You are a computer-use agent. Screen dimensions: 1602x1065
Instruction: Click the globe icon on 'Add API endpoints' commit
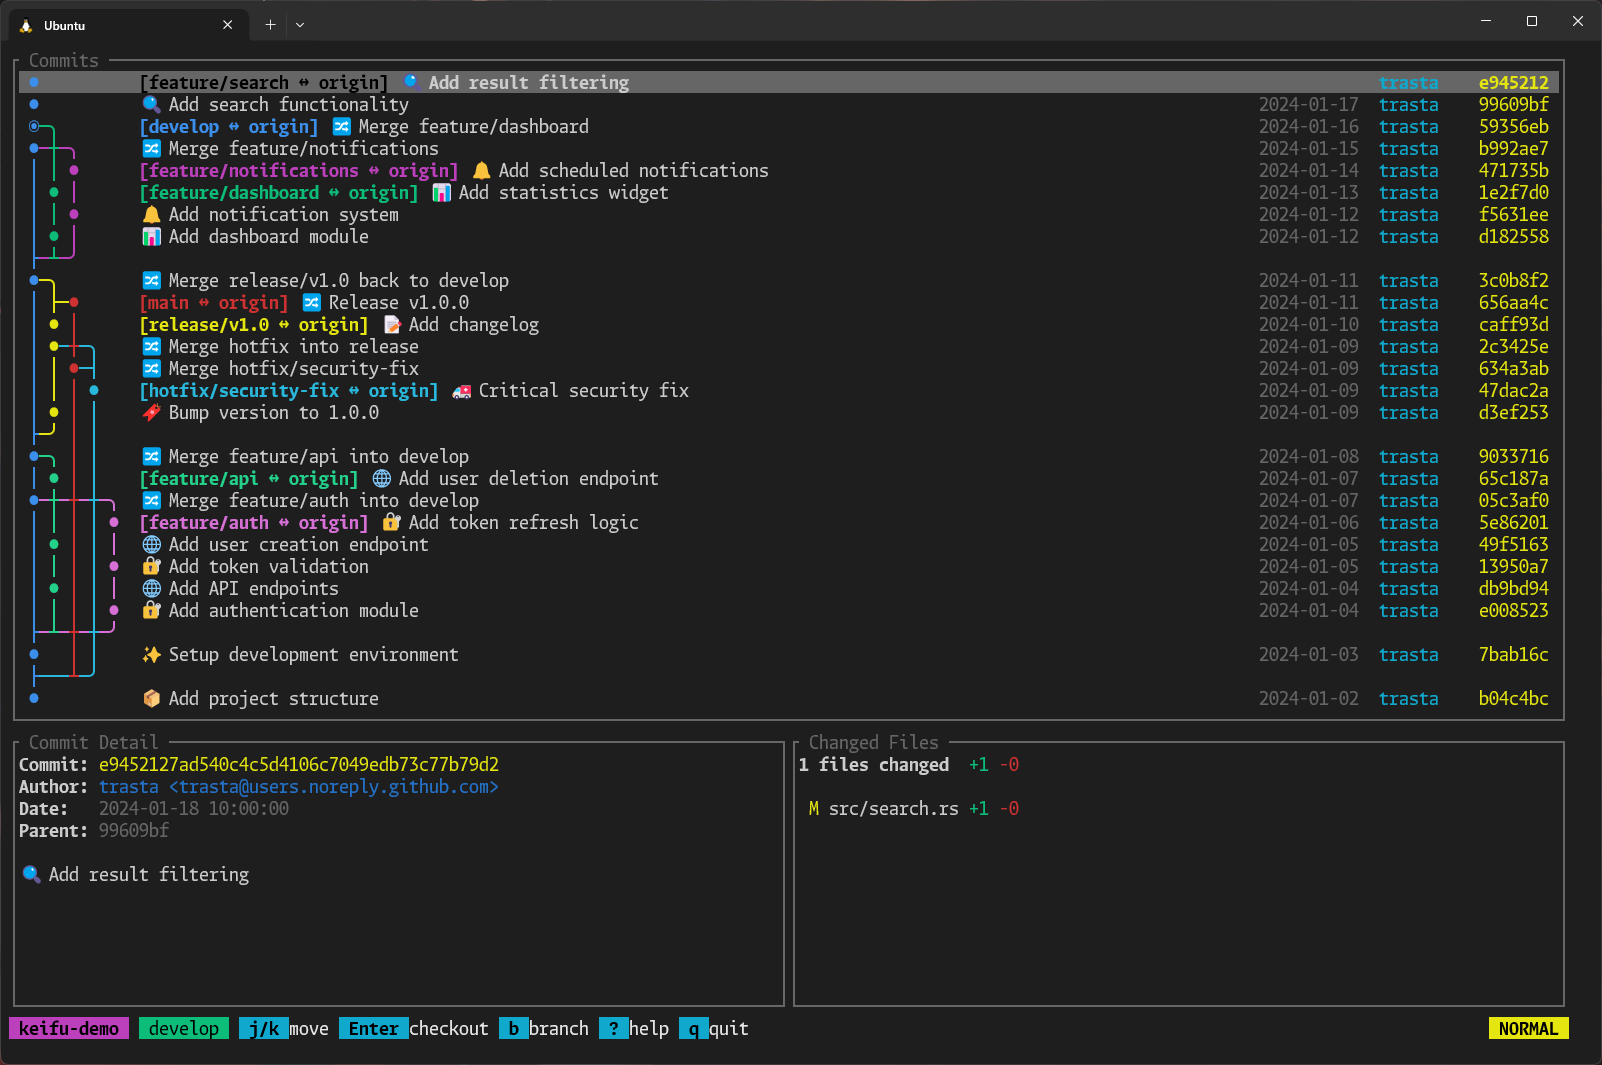(x=151, y=588)
